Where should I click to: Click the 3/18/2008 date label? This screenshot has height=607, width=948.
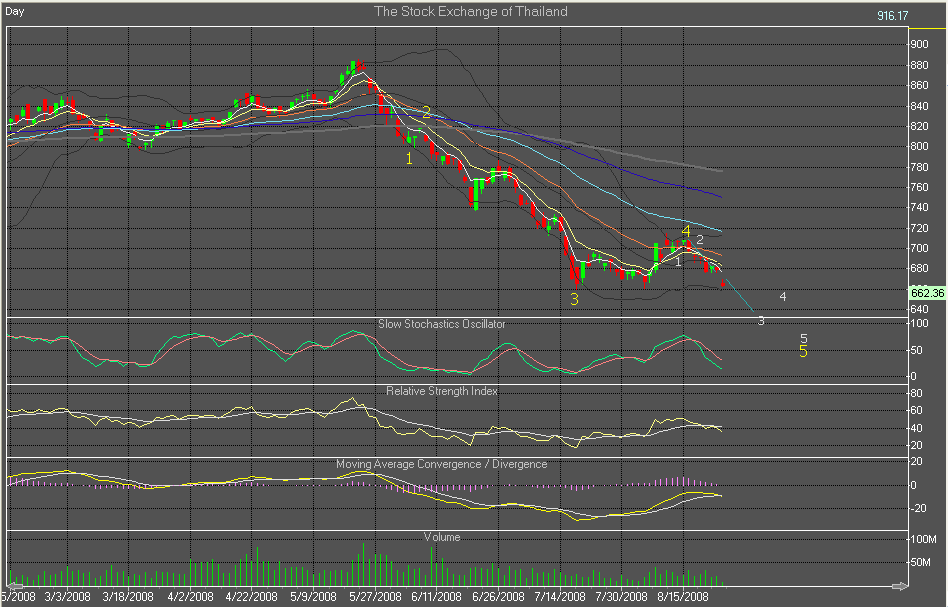click(128, 597)
